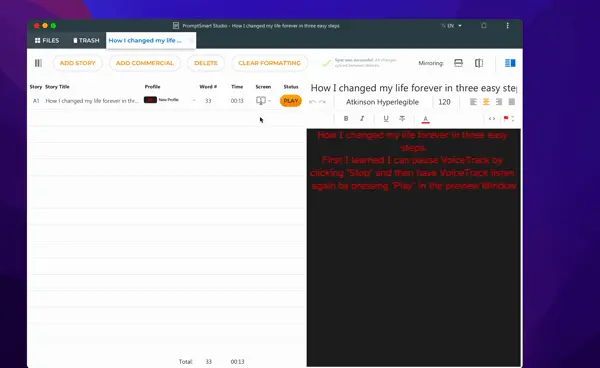The height and width of the screenshot is (368, 600).
Task: Open the Files tab
Action: (x=47, y=41)
